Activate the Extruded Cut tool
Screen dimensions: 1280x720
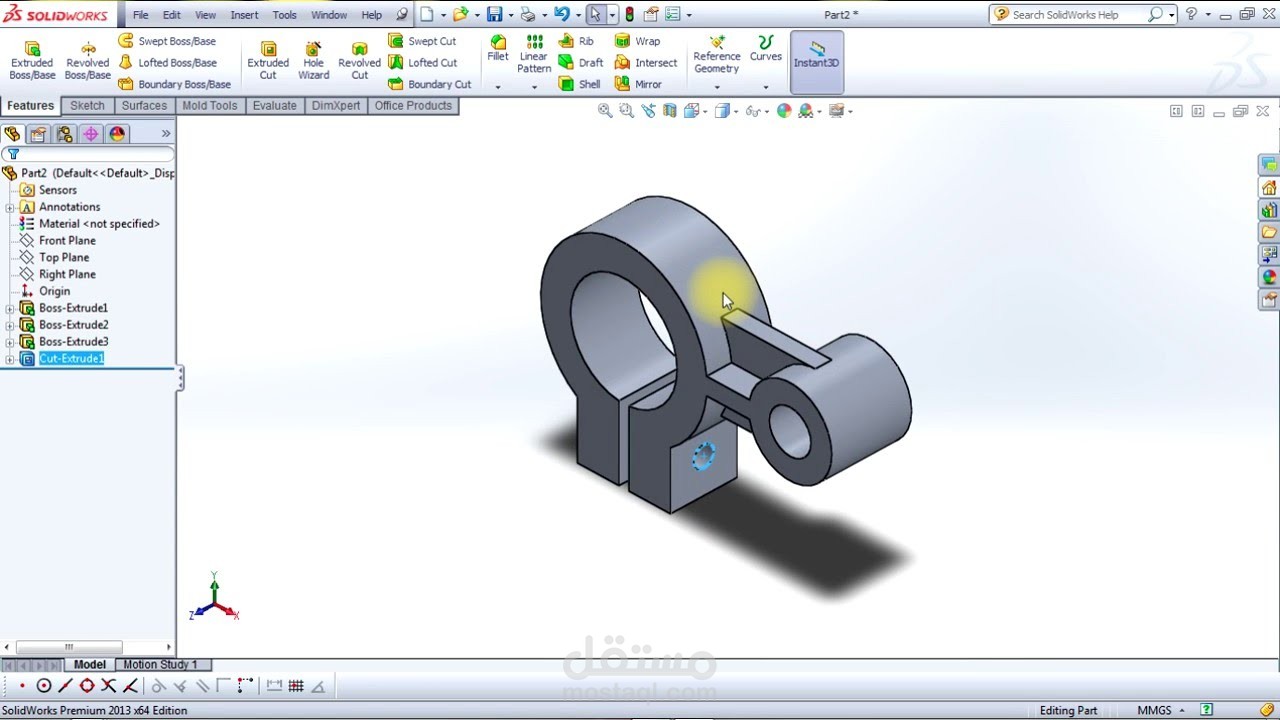268,61
